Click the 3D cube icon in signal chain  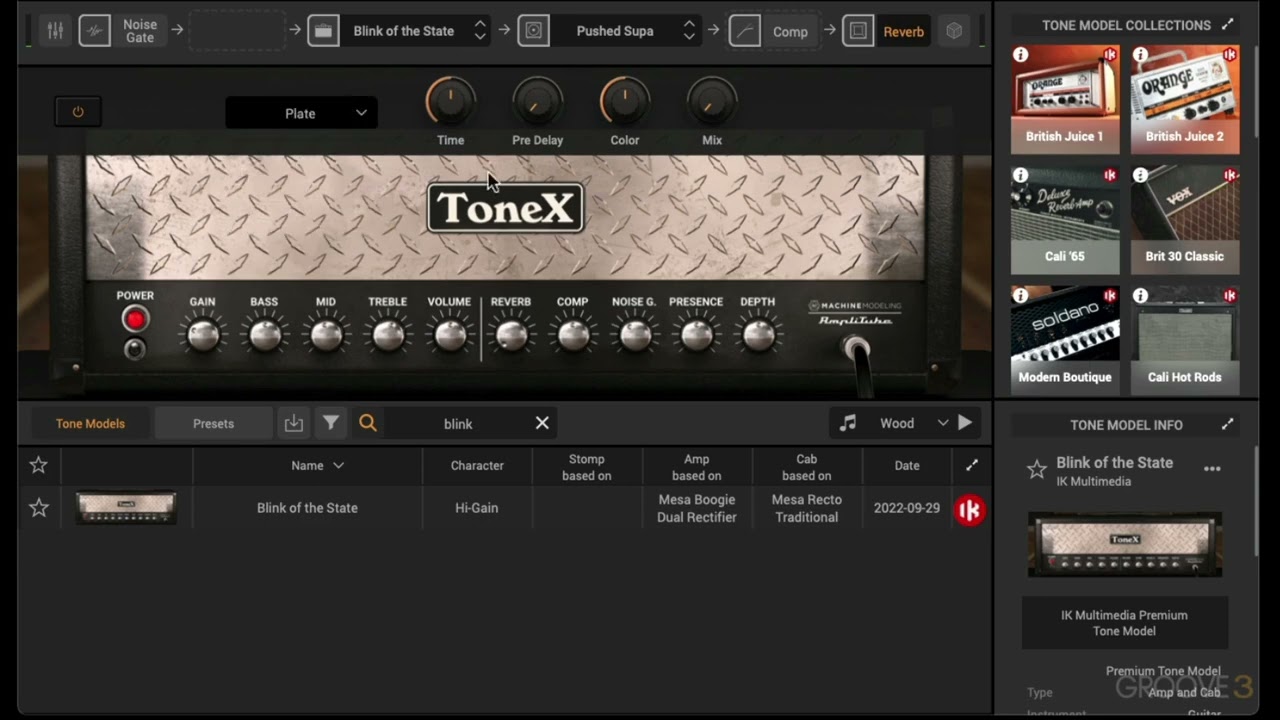pyautogui.click(x=954, y=31)
